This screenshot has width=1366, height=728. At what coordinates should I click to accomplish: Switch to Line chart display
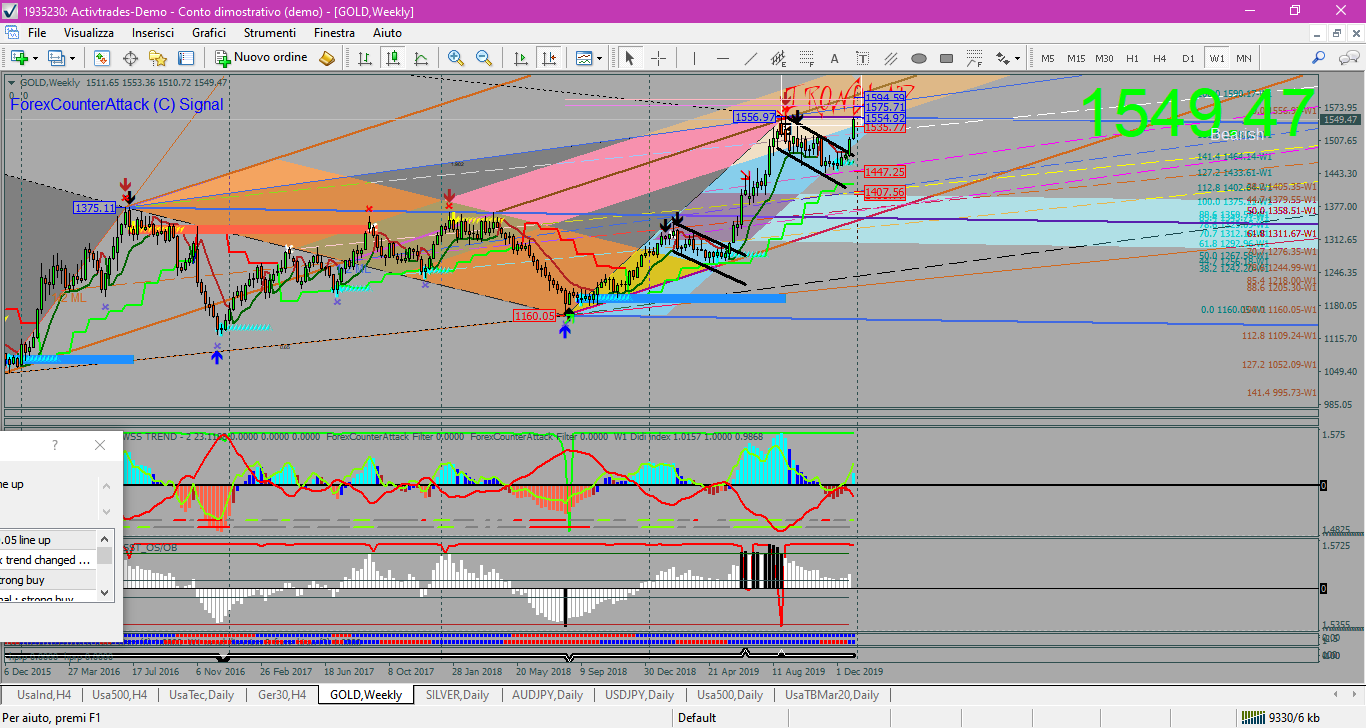421,58
